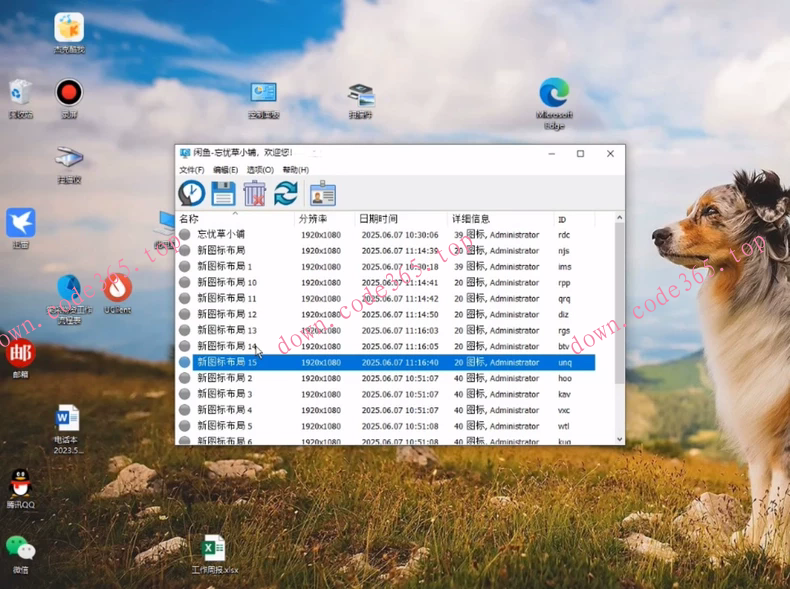Click the 日期时间 column header
The image size is (790, 589).
point(401,219)
